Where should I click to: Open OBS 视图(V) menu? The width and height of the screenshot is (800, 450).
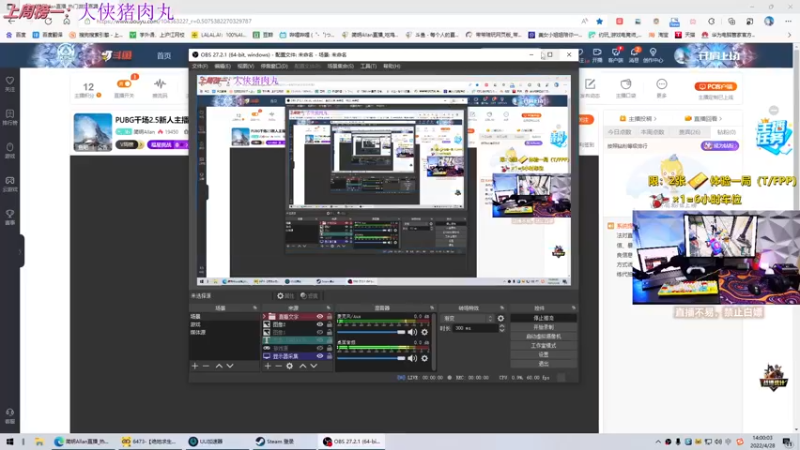(x=245, y=66)
